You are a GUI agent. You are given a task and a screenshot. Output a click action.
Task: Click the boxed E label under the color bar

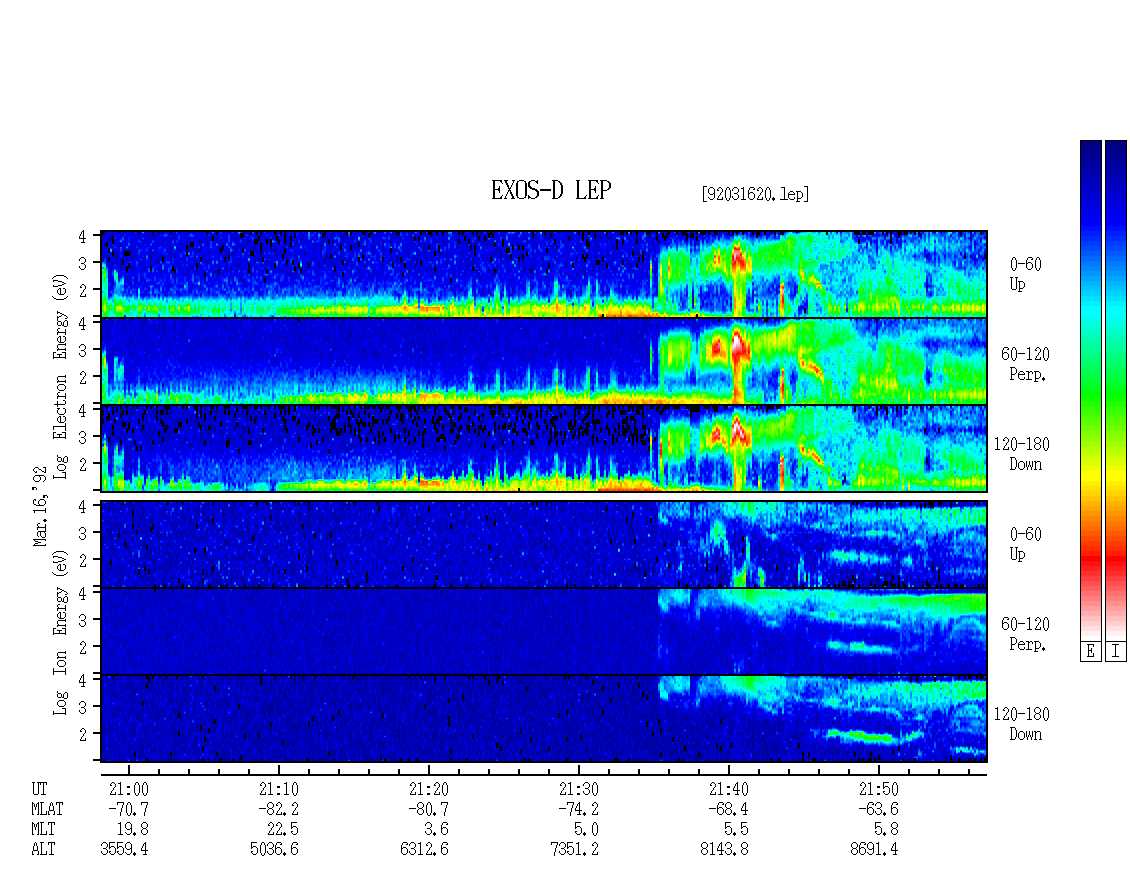click(x=1090, y=652)
